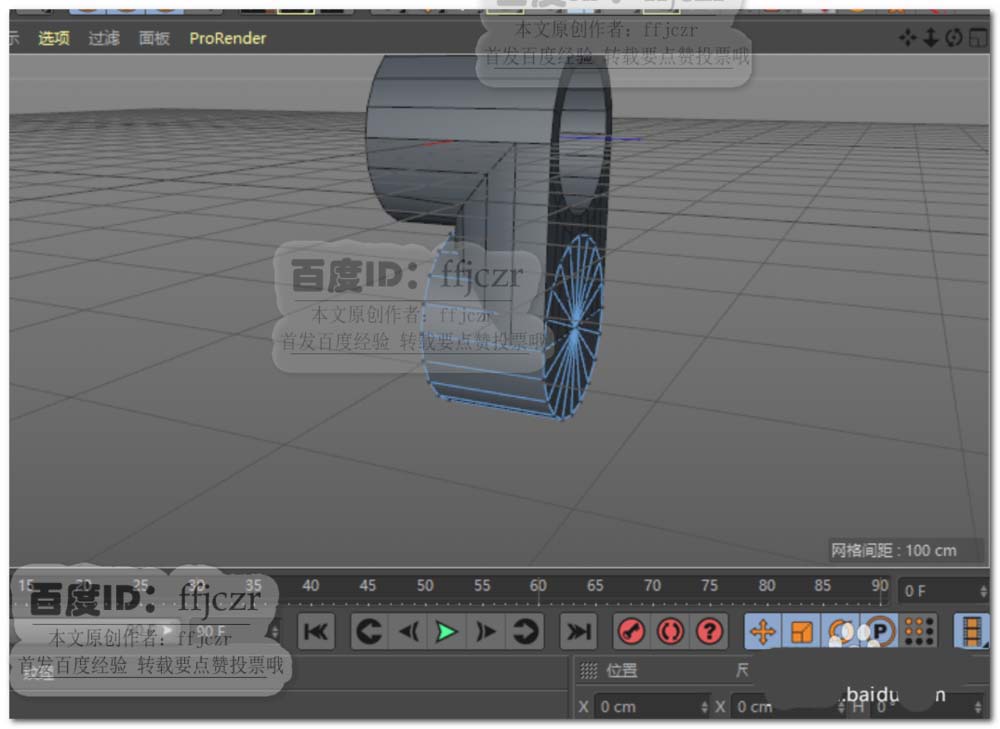Go to next keyframe
1000x729 pixels.
point(525,631)
